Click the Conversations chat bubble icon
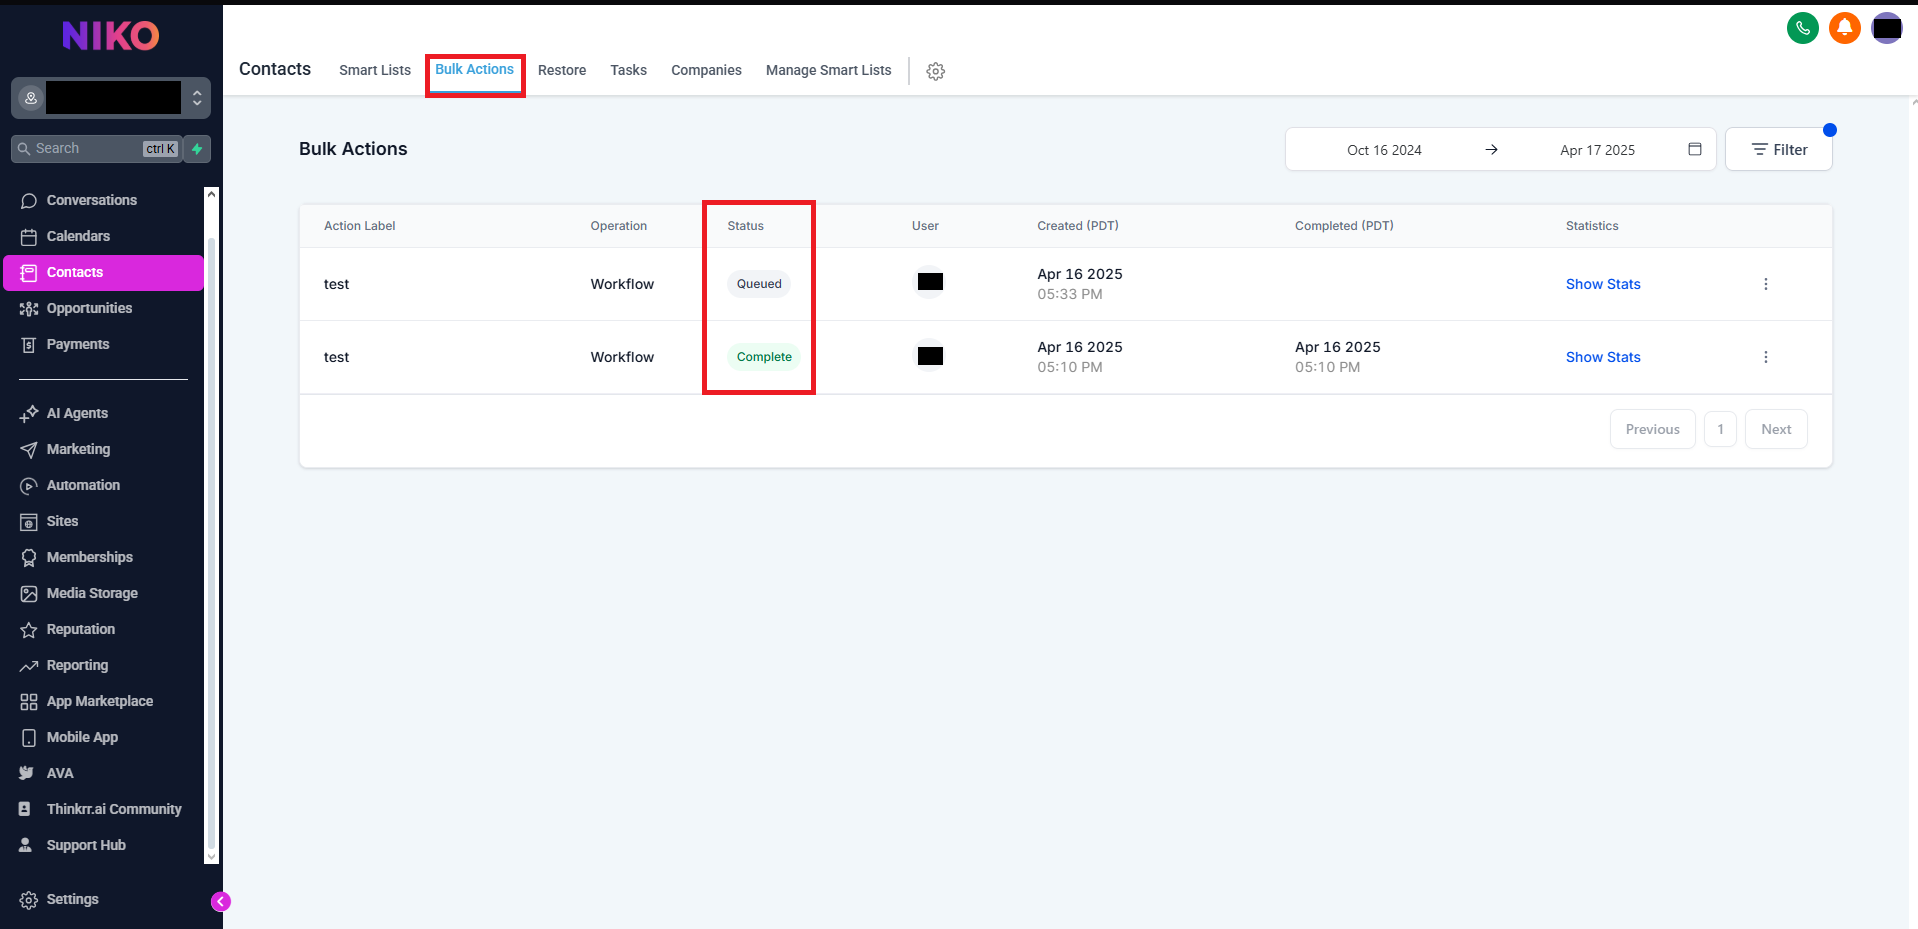 pos(29,201)
